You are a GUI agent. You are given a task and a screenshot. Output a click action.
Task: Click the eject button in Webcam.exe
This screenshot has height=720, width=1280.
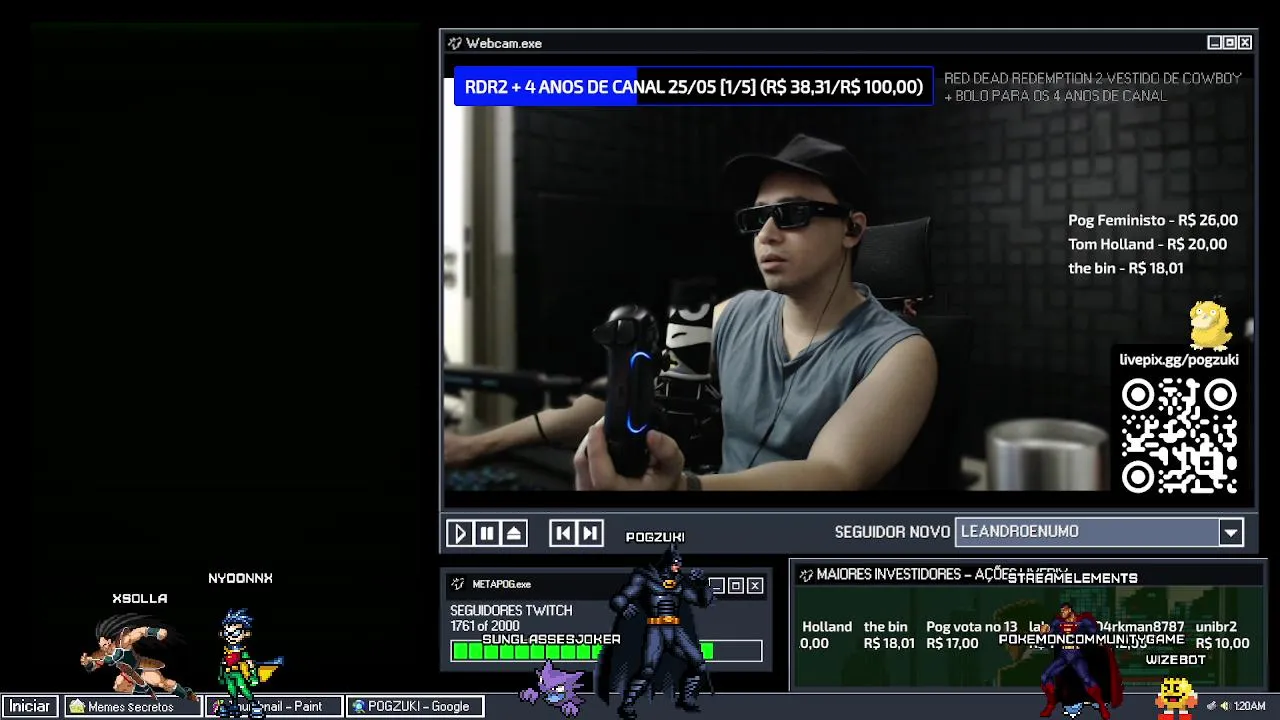click(x=514, y=533)
